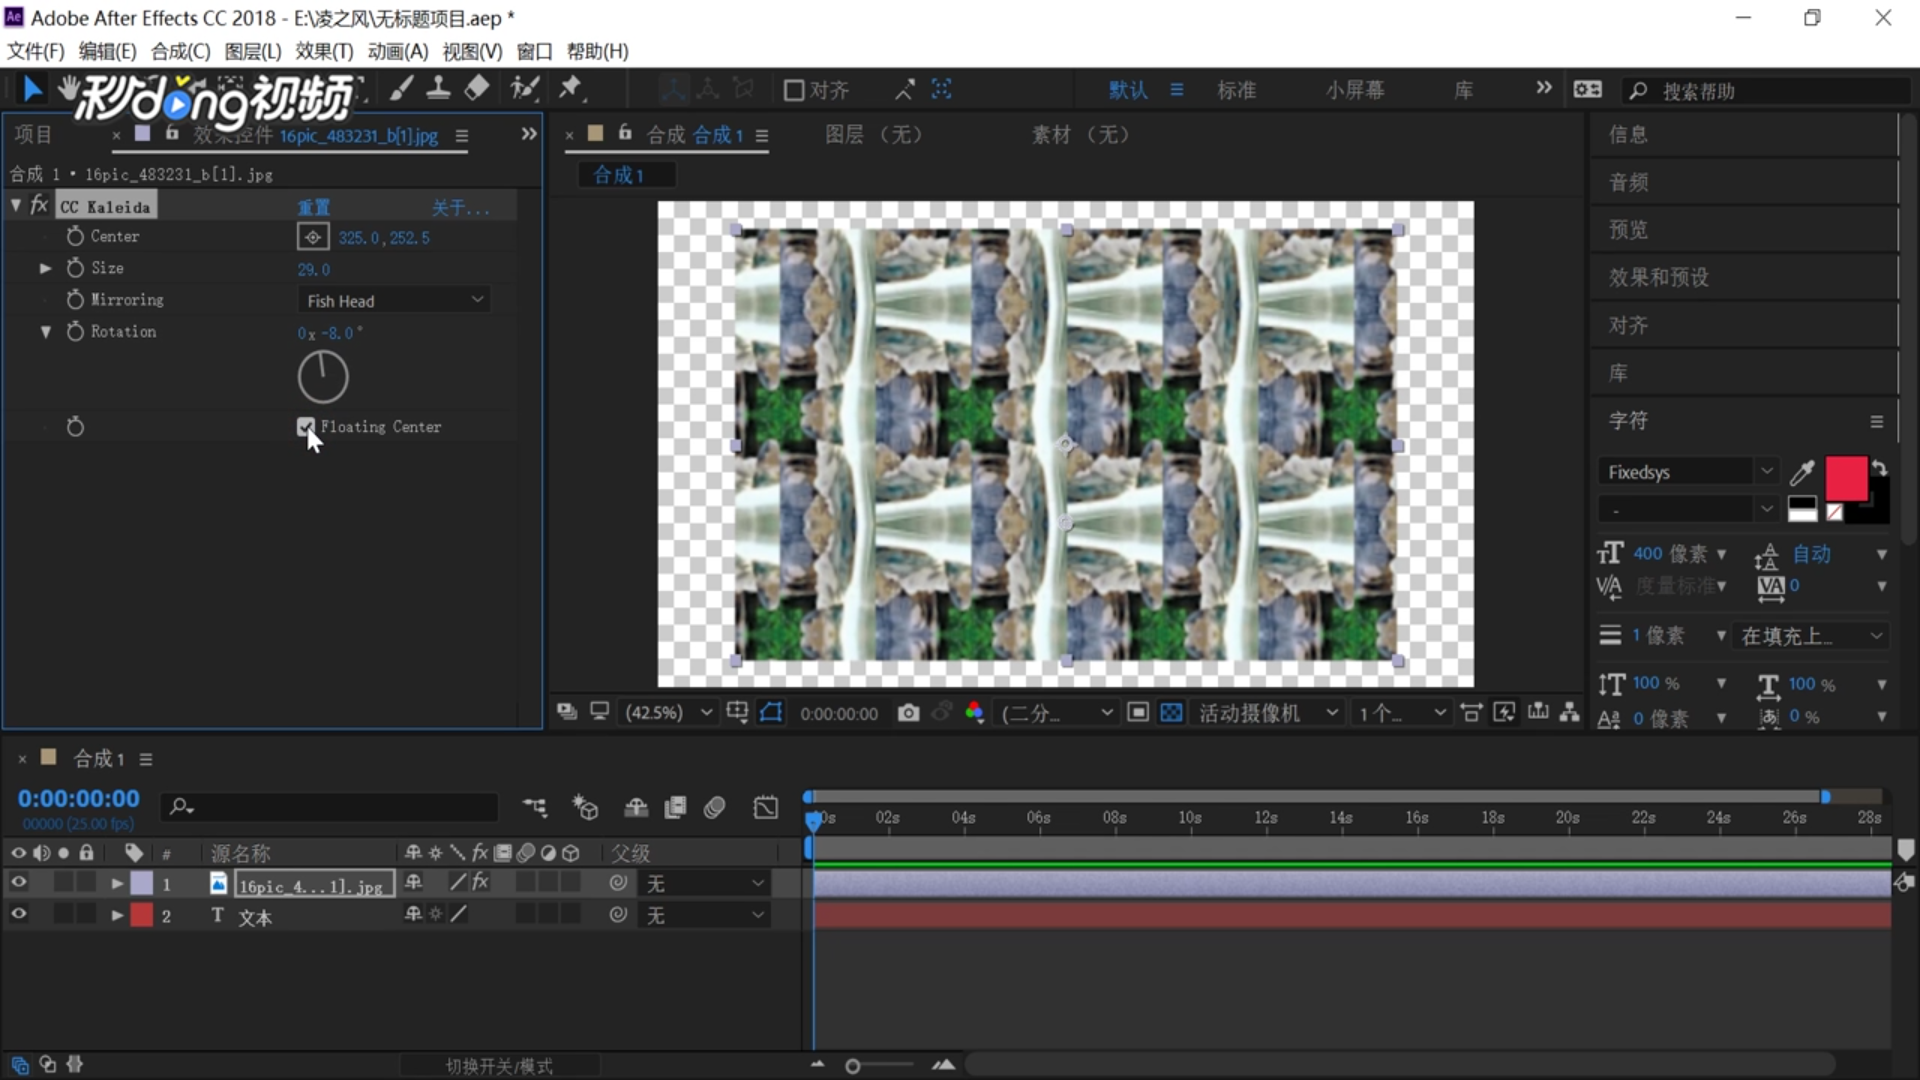Hide the 文本 layer with eye toggle
1920x1080 pixels.
tap(18, 915)
